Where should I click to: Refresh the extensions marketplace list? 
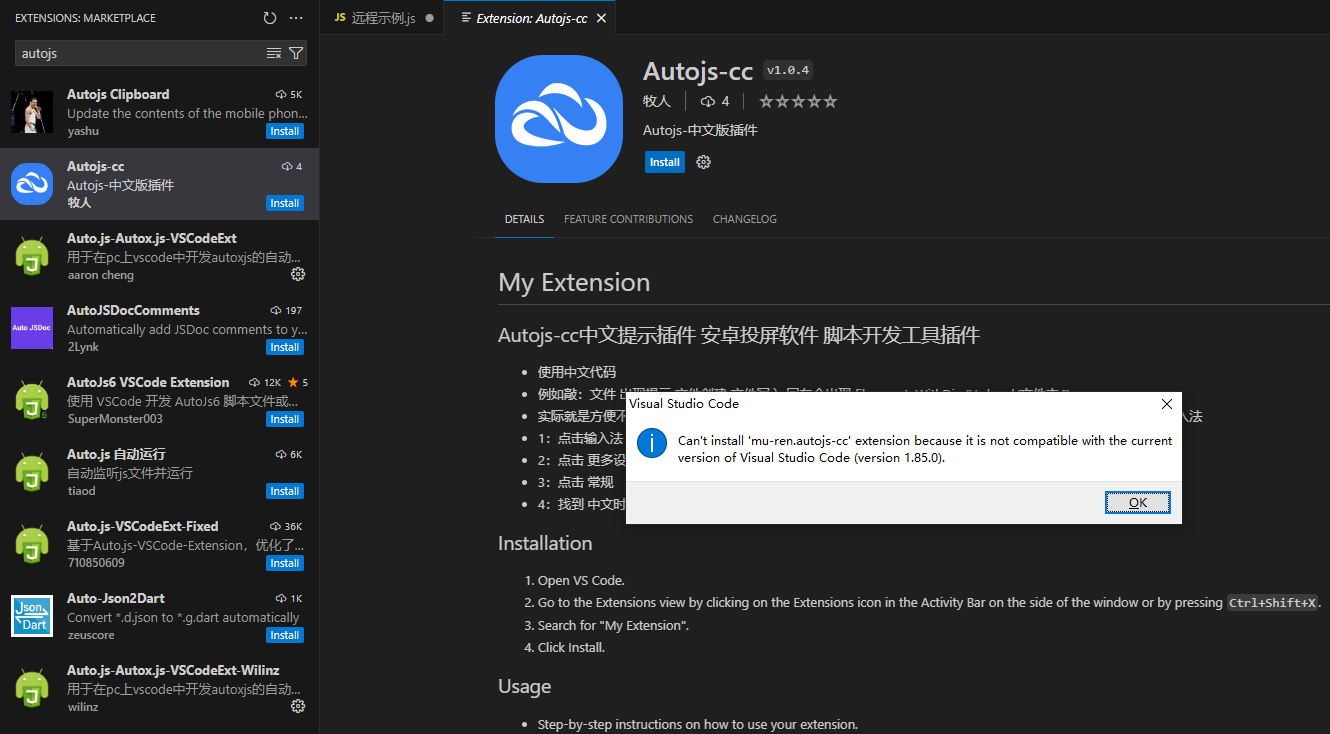pos(270,18)
